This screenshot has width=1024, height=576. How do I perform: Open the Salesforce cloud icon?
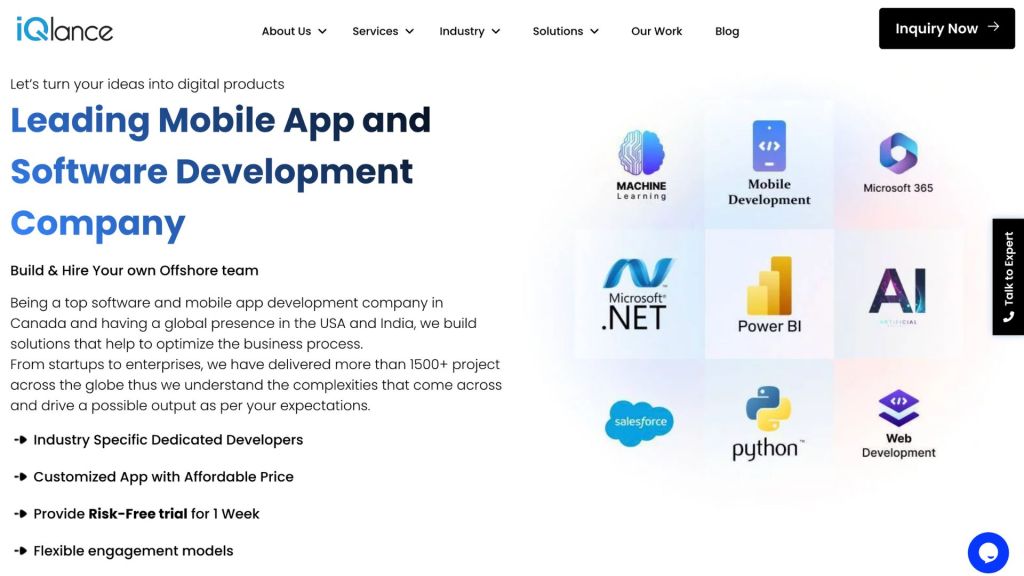(x=639, y=423)
